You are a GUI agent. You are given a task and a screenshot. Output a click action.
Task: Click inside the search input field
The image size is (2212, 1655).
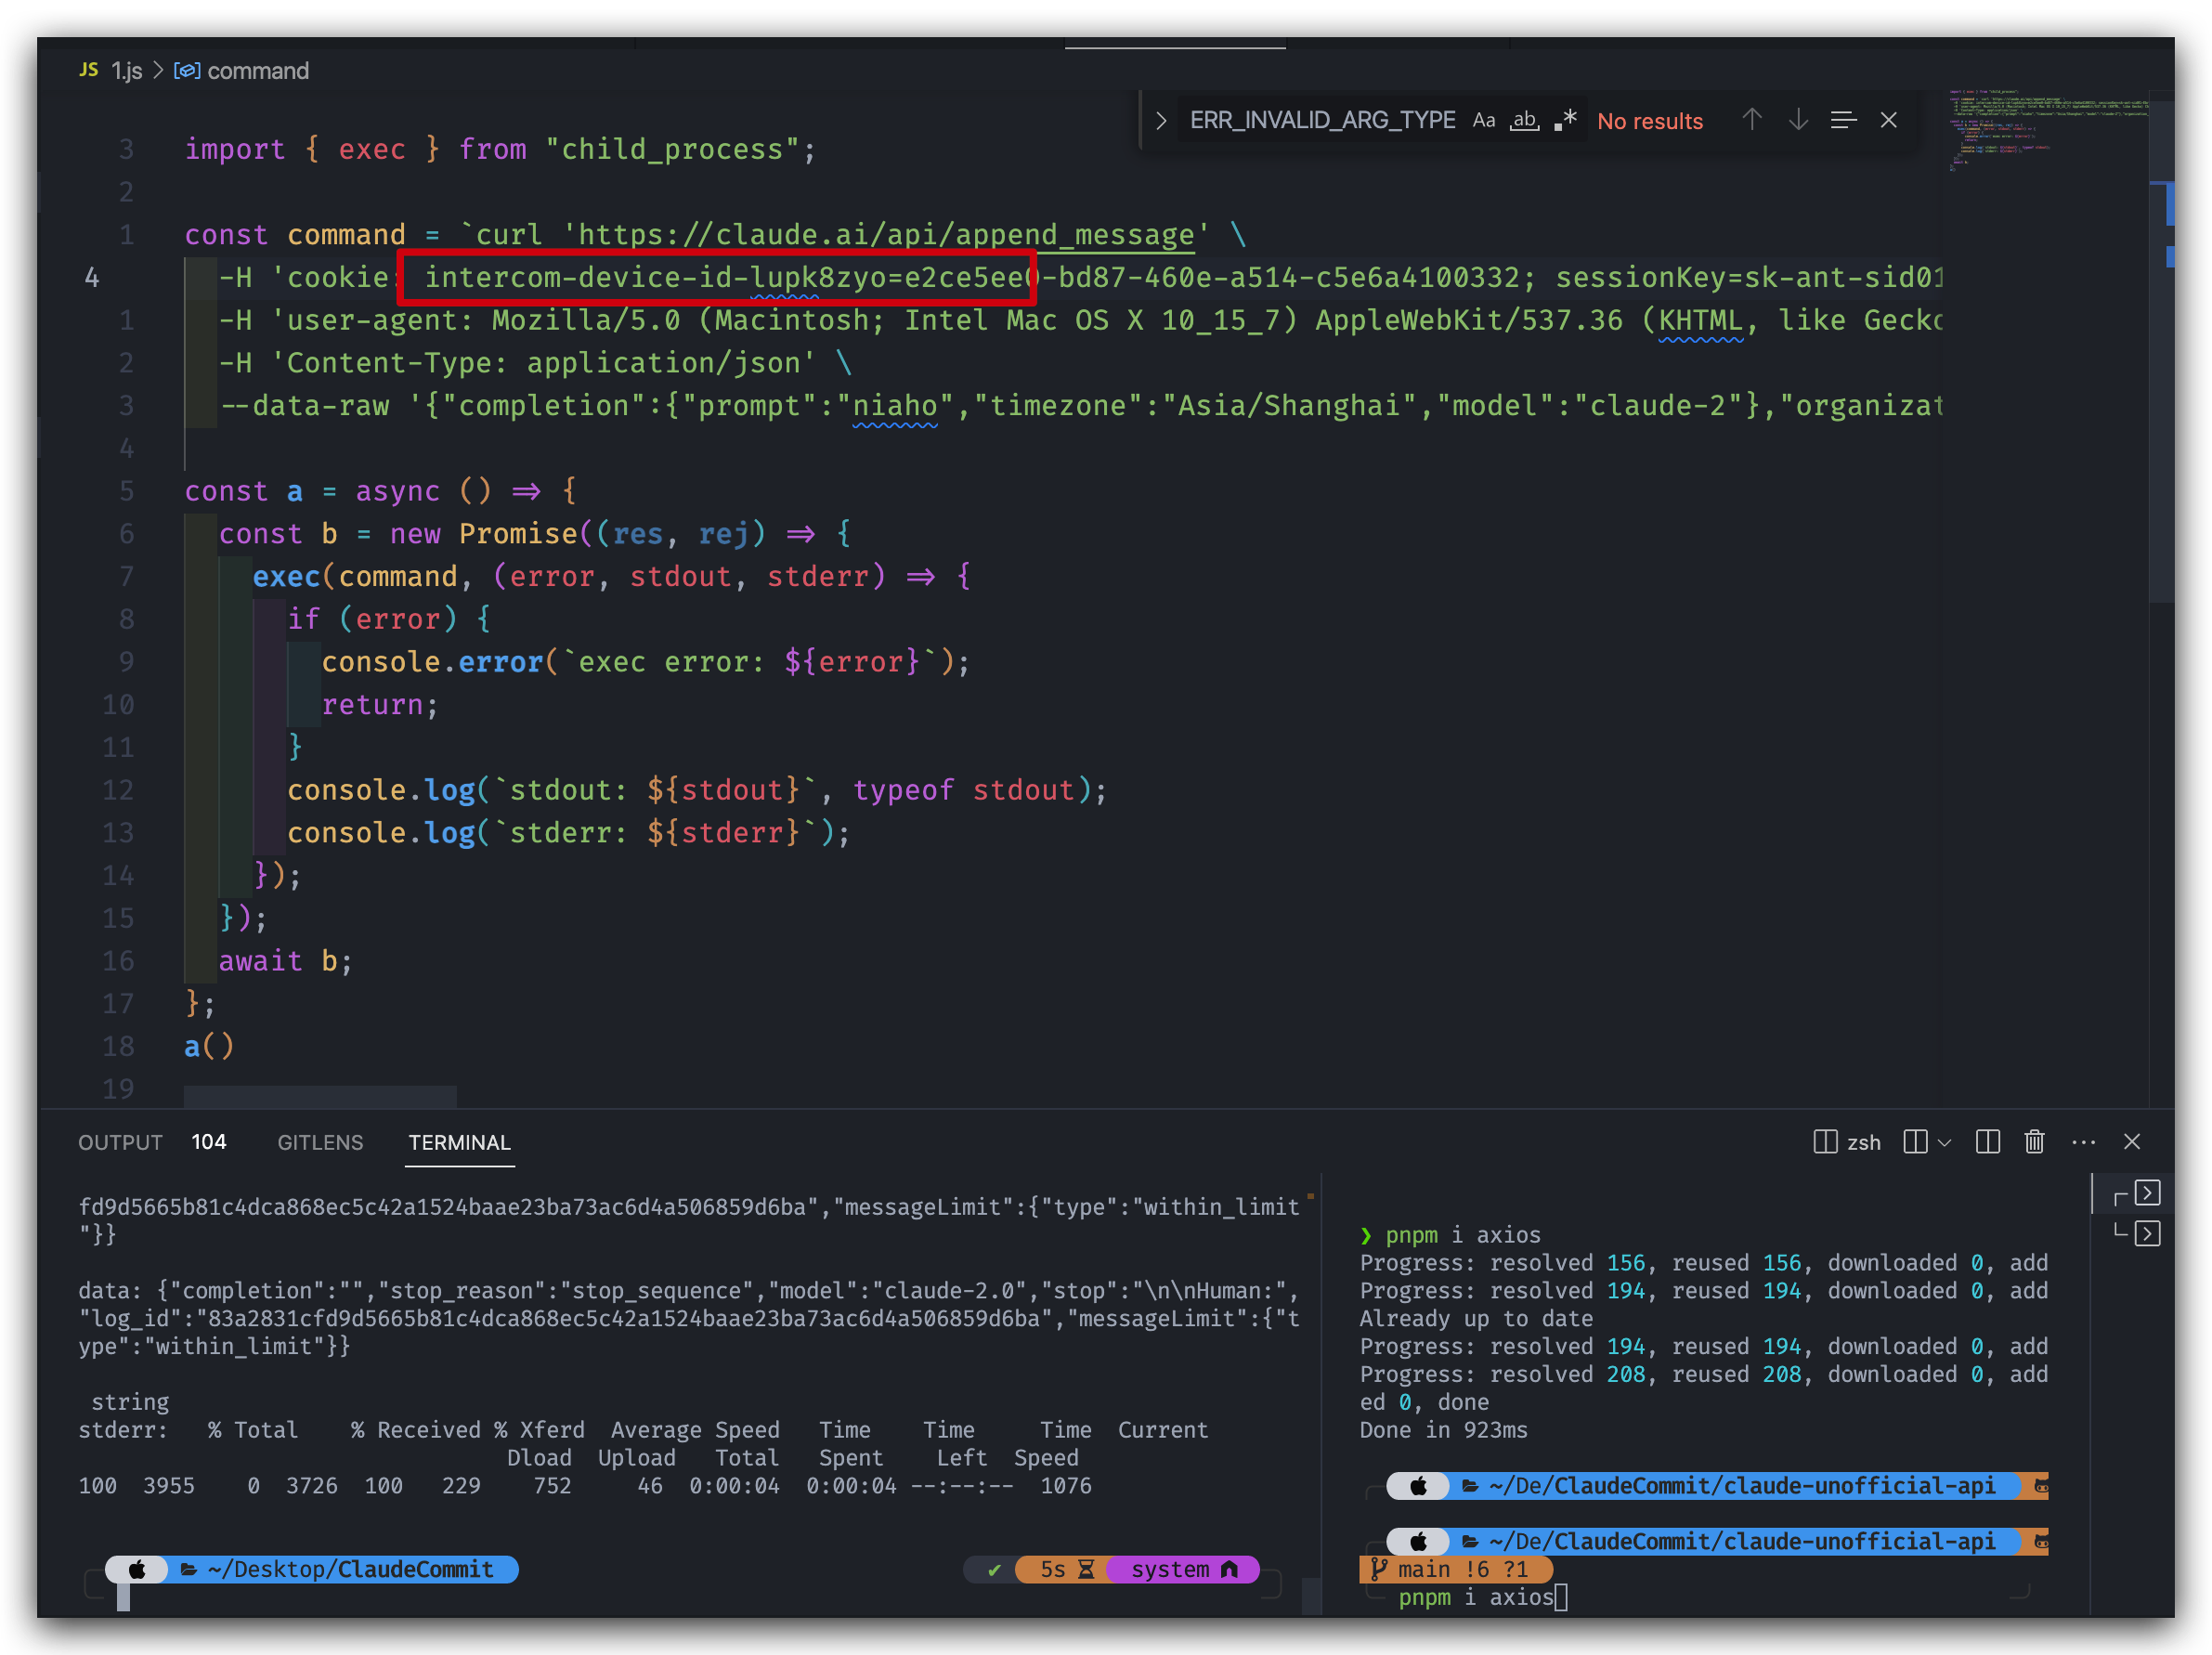1320,120
